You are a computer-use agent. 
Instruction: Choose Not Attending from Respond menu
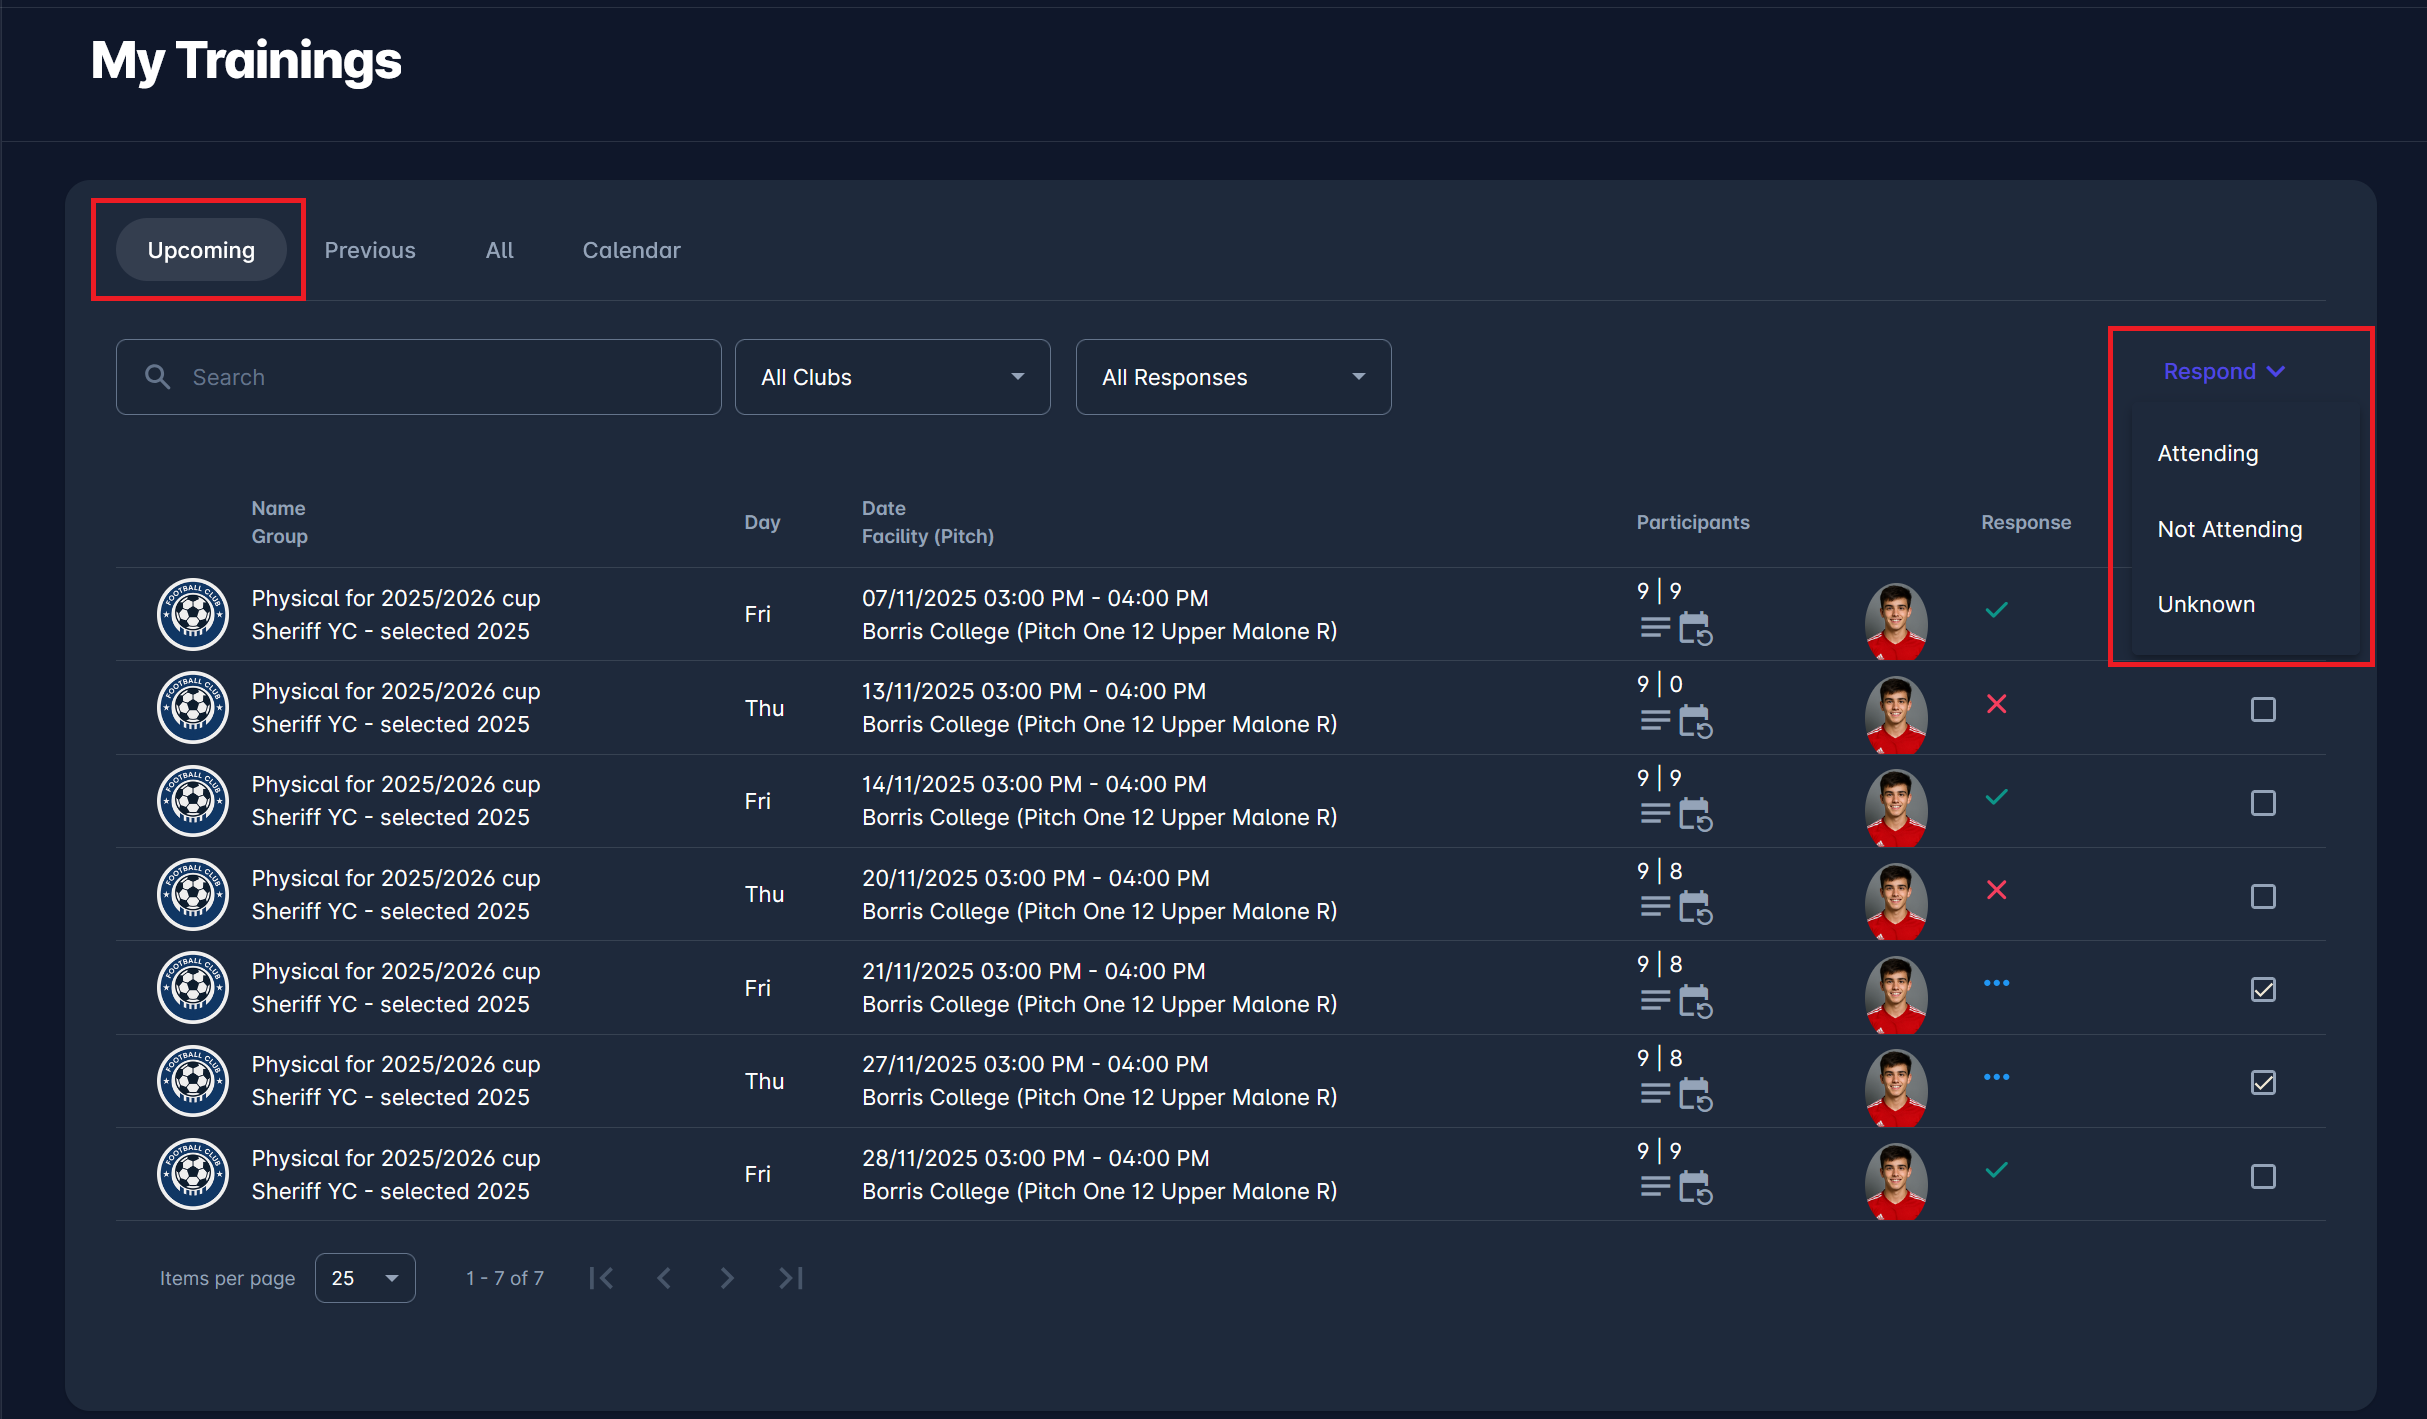coord(2229,529)
